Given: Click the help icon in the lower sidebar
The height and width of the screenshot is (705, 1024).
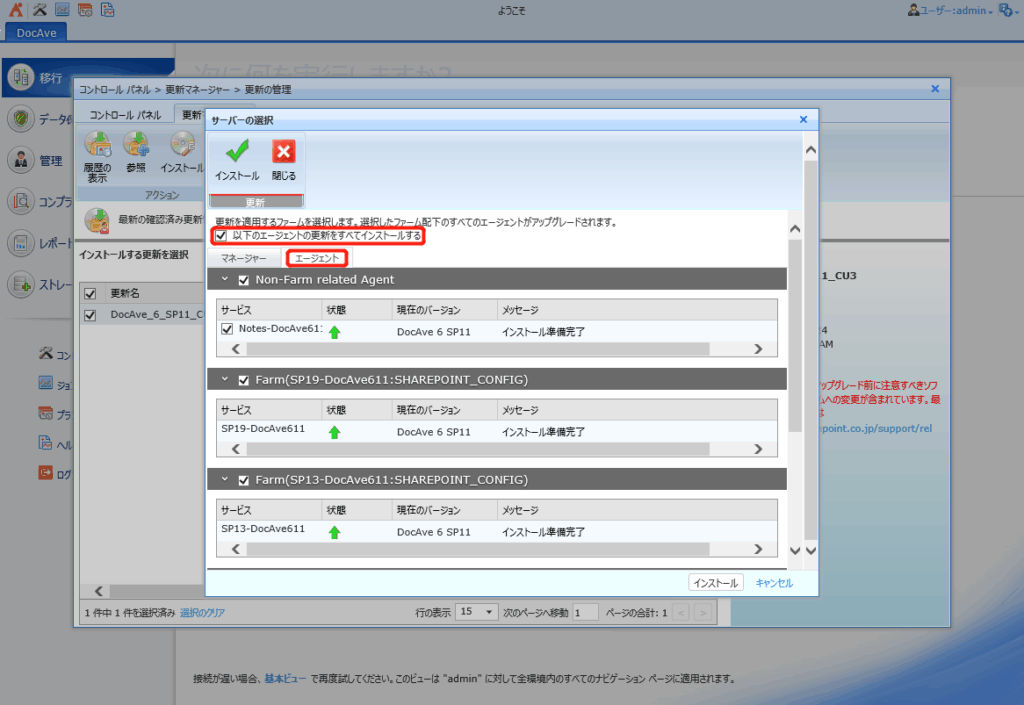Looking at the screenshot, I should (46, 443).
